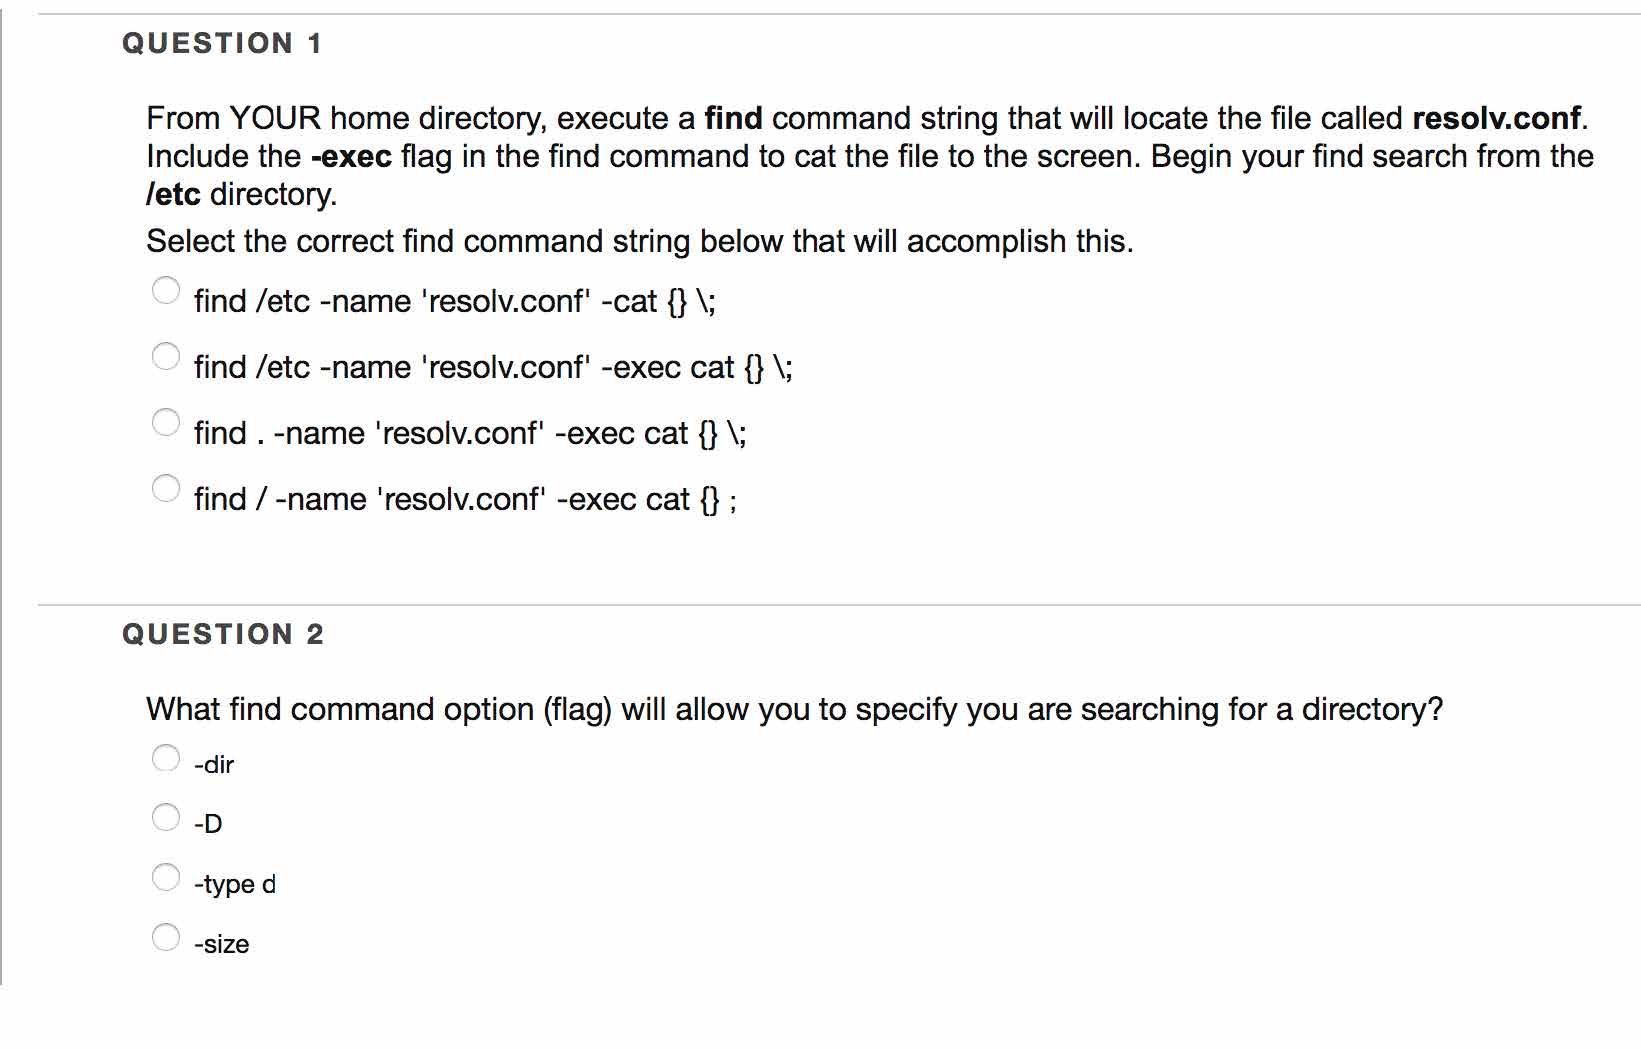This screenshot has height=1049, width=1641.
Task: Click the bold 'resolv.conf' word in Question 1
Action: coord(1496,118)
